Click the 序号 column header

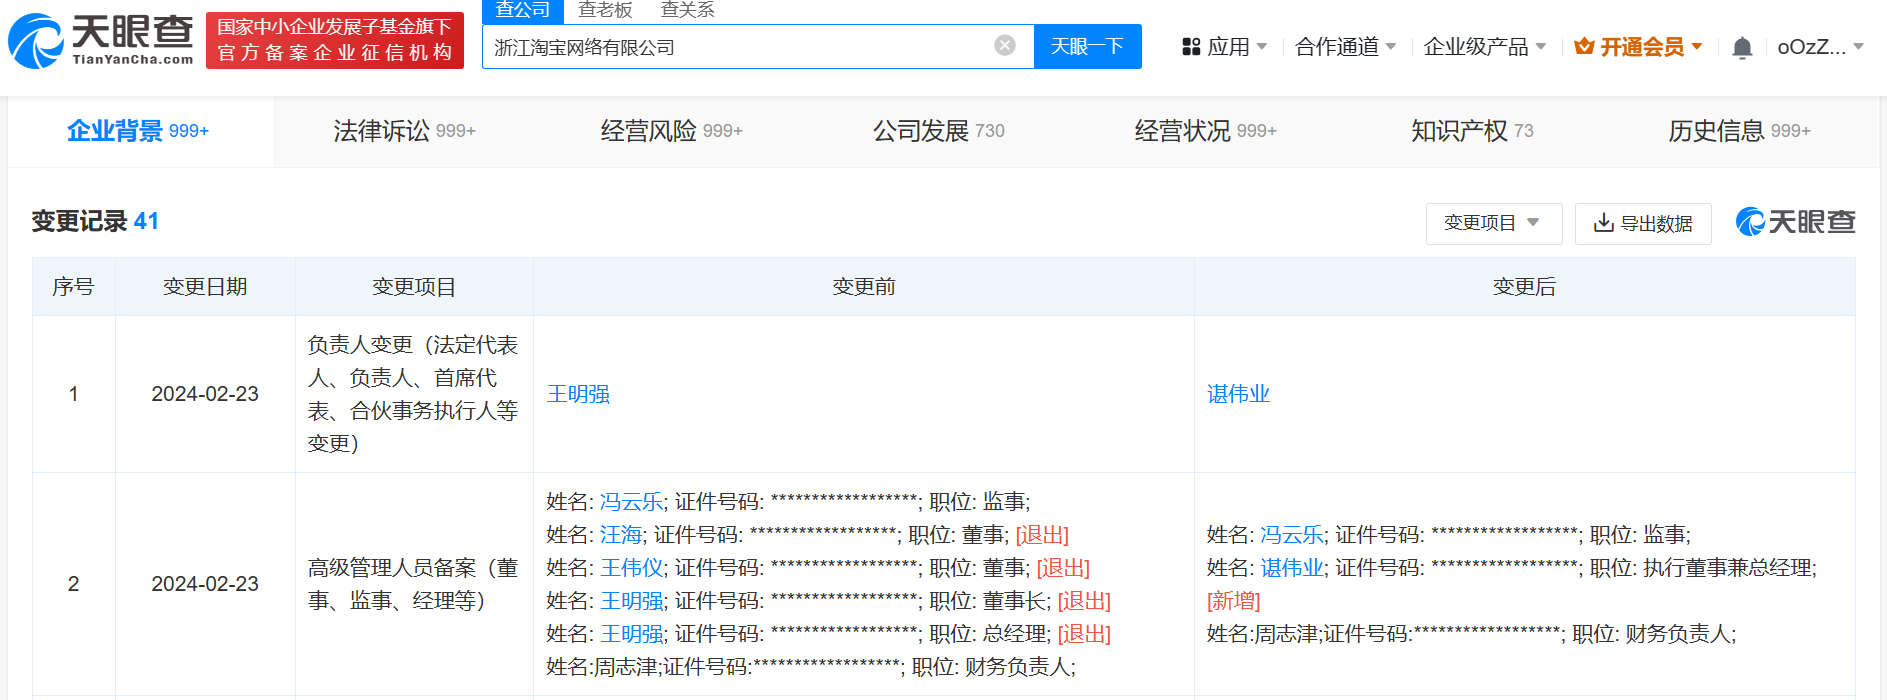coord(73,287)
